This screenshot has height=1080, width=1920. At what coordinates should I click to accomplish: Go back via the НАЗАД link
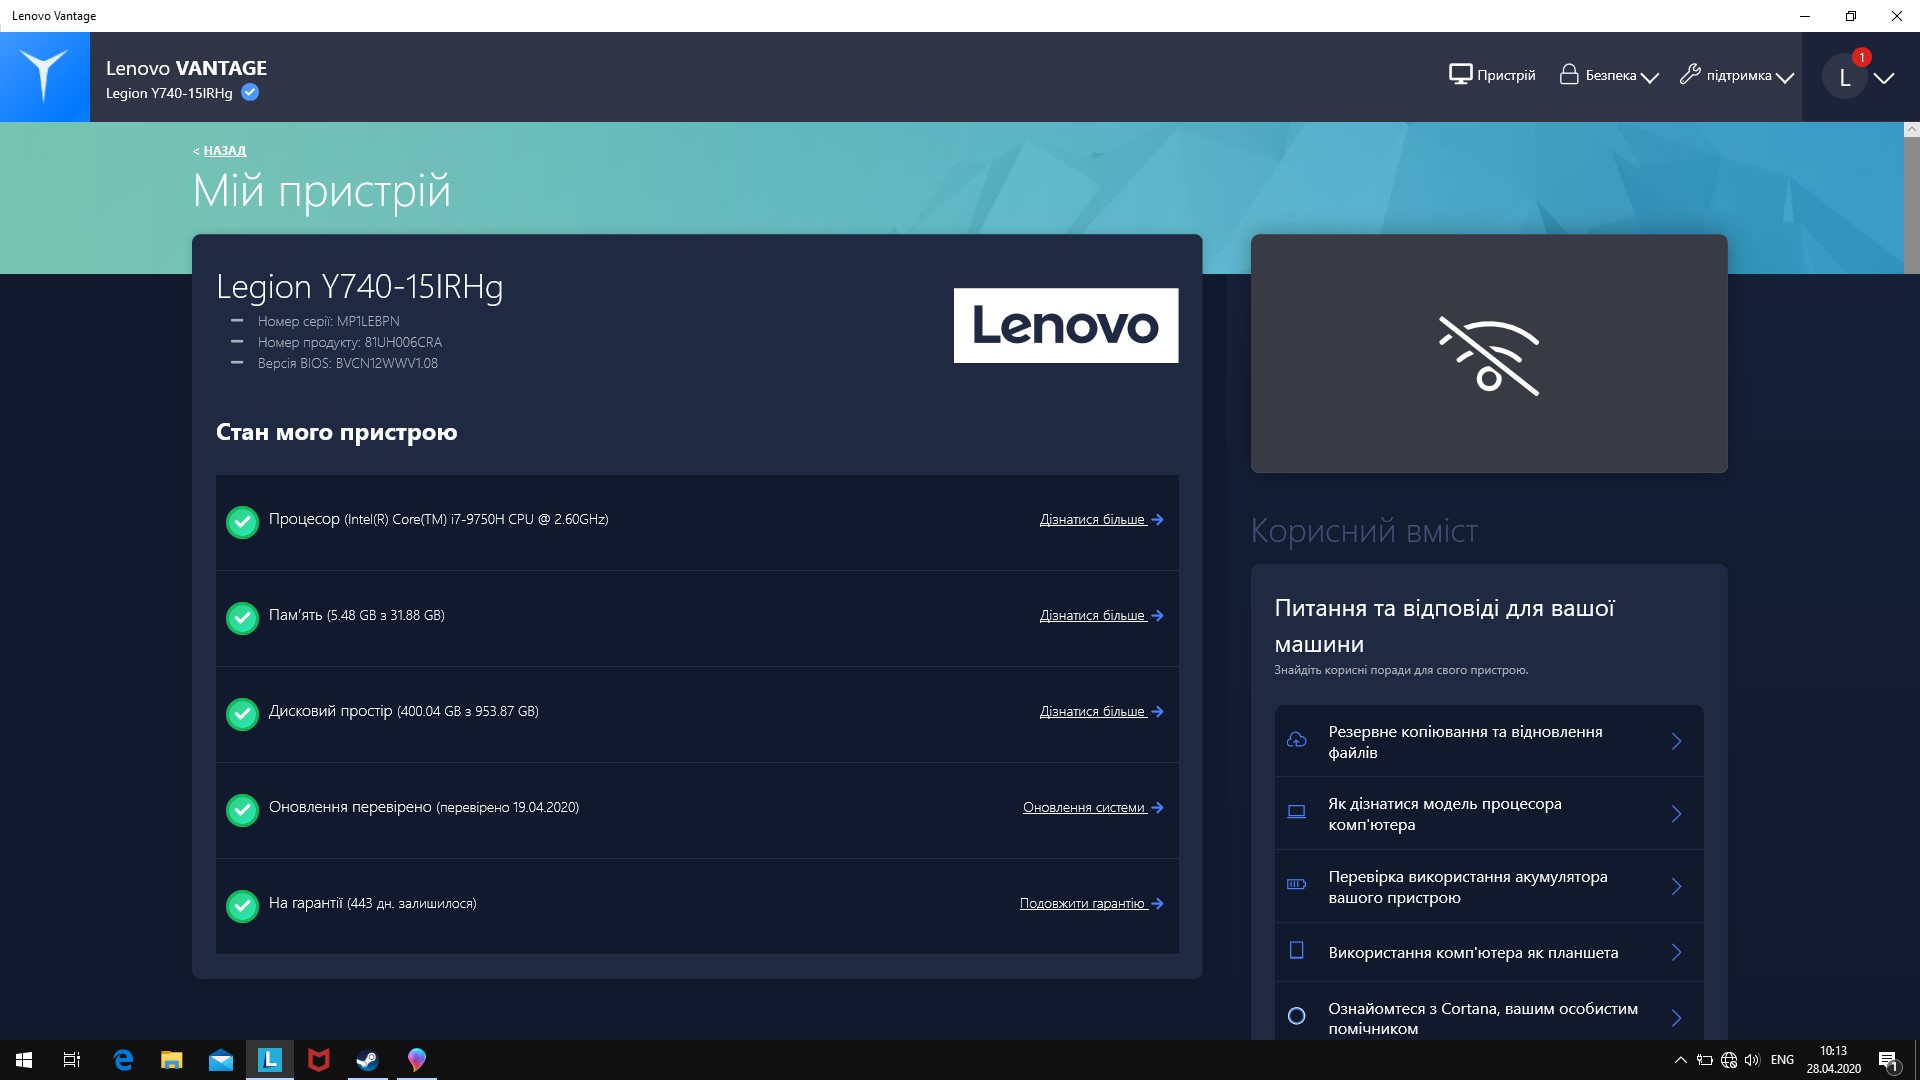[x=224, y=151]
